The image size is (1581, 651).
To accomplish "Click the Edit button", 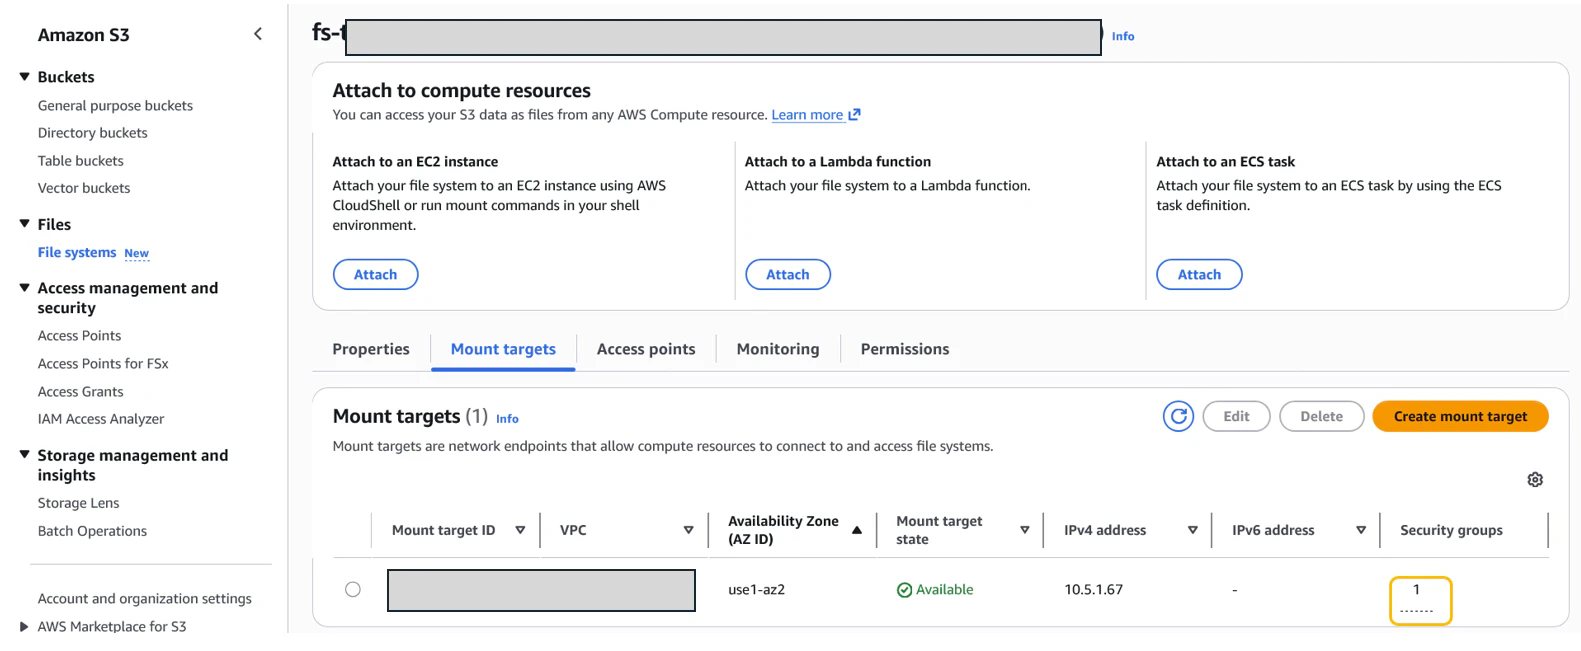I will click(x=1236, y=417).
